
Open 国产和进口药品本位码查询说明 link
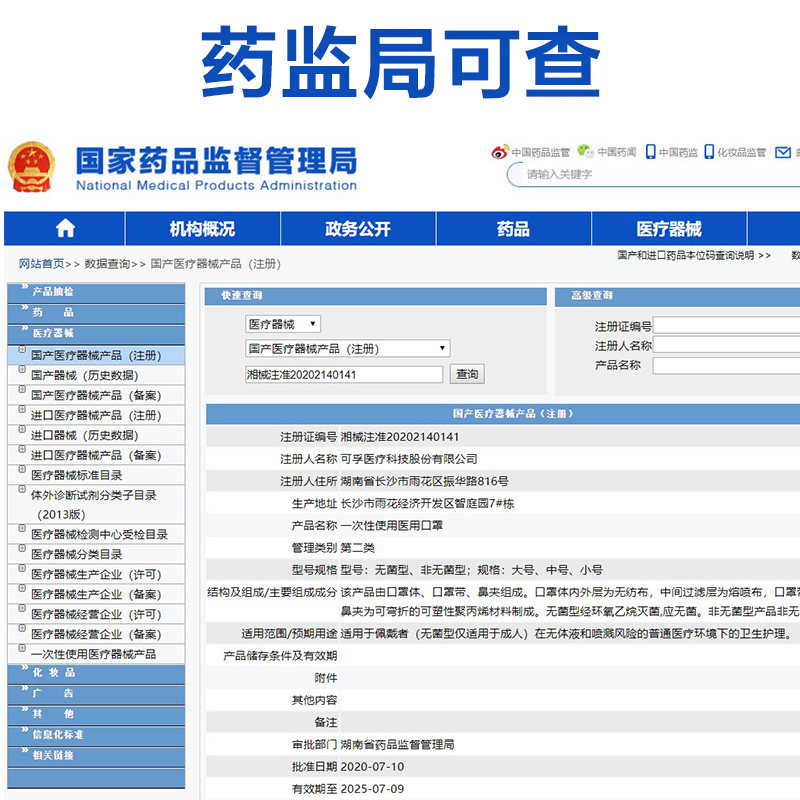[x=685, y=255]
